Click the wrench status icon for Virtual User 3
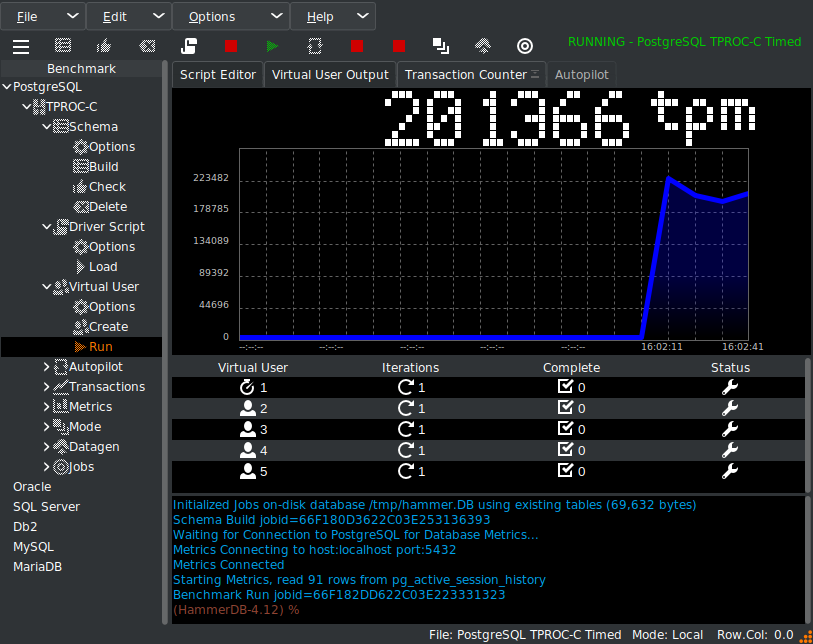This screenshot has height=644, width=813. [730, 429]
